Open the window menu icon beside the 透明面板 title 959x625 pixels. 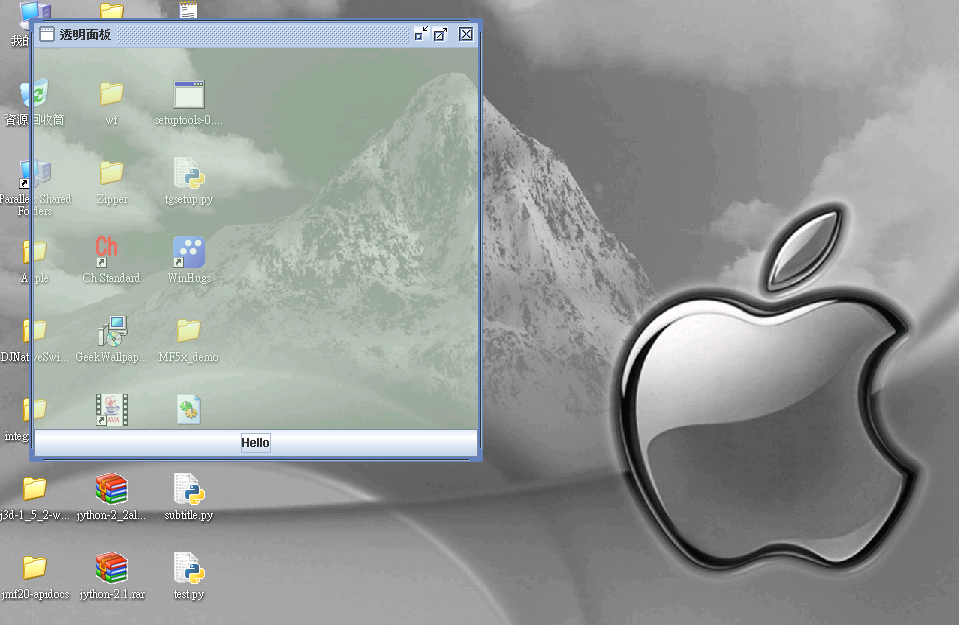pyautogui.click(x=47, y=34)
